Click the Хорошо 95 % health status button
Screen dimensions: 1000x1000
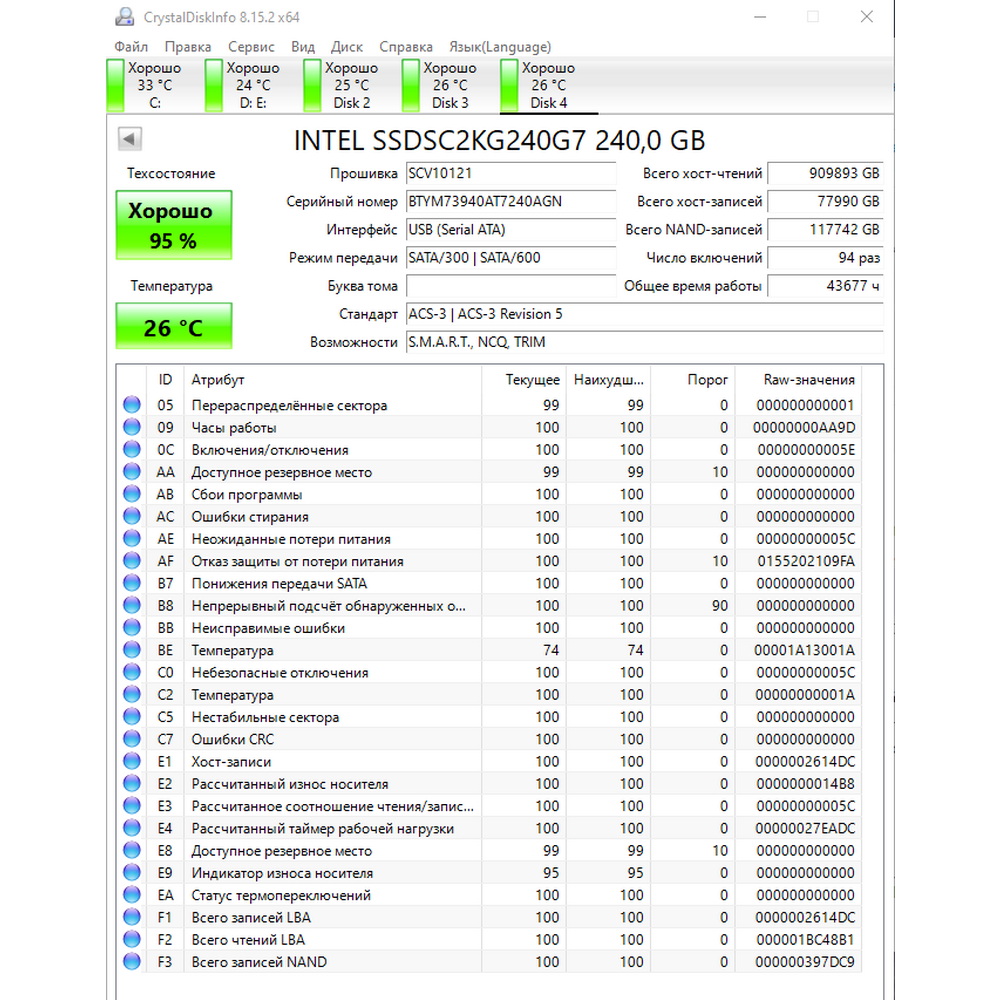coord(173,225)
